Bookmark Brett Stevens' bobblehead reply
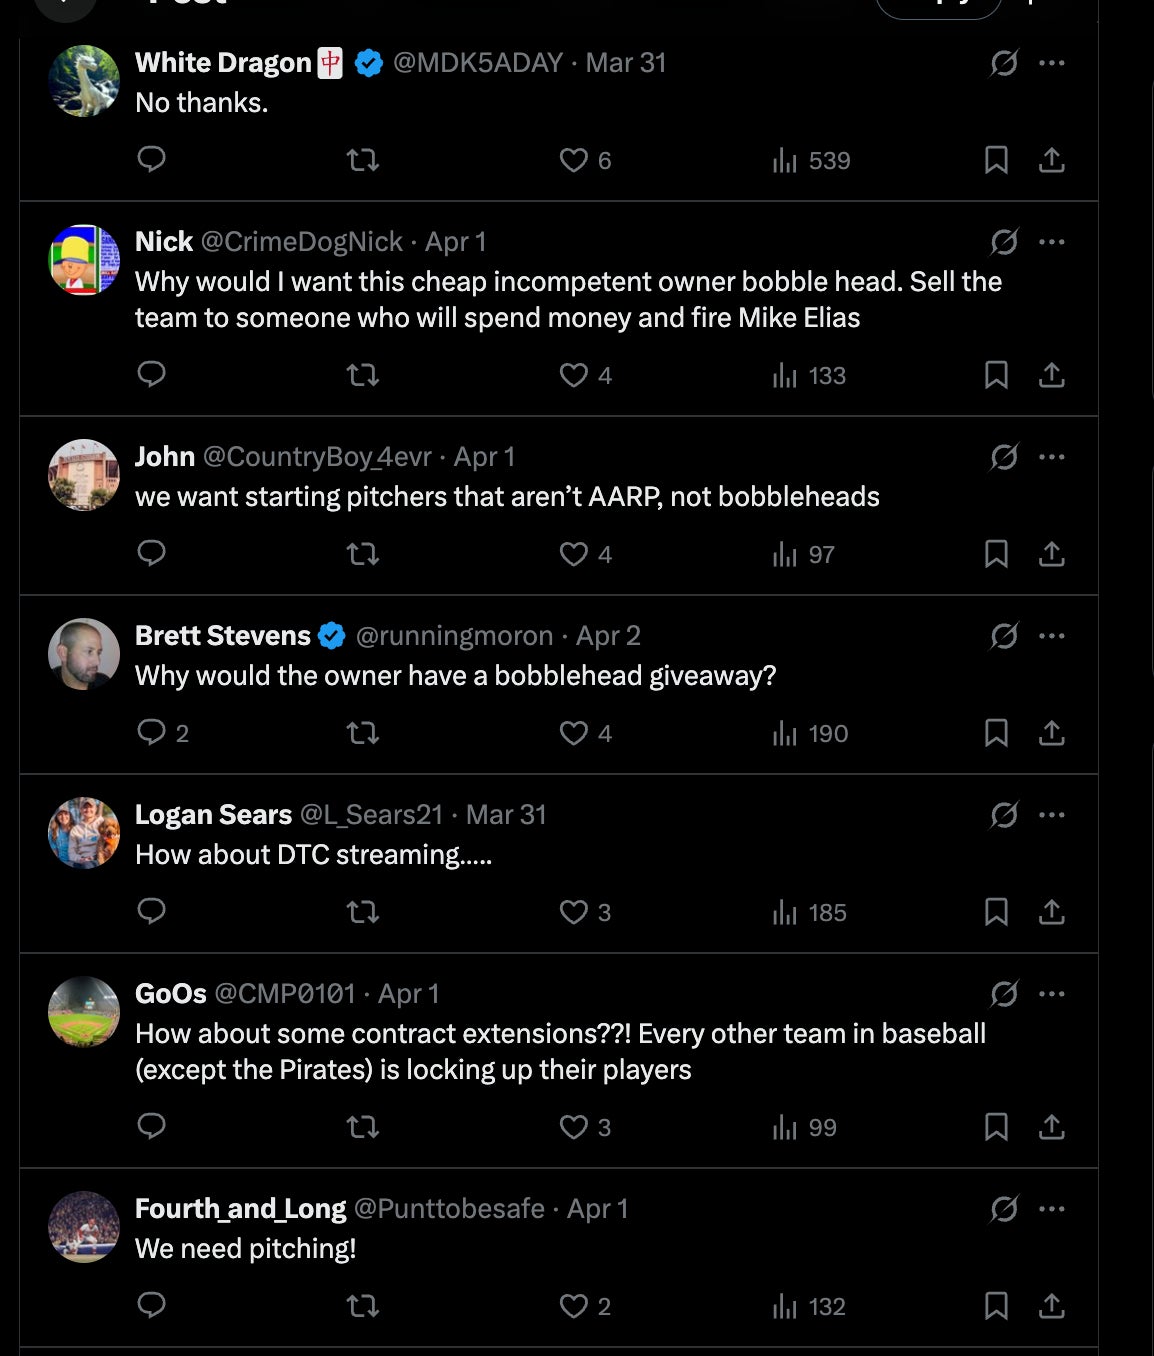 (x=996, y=733)
